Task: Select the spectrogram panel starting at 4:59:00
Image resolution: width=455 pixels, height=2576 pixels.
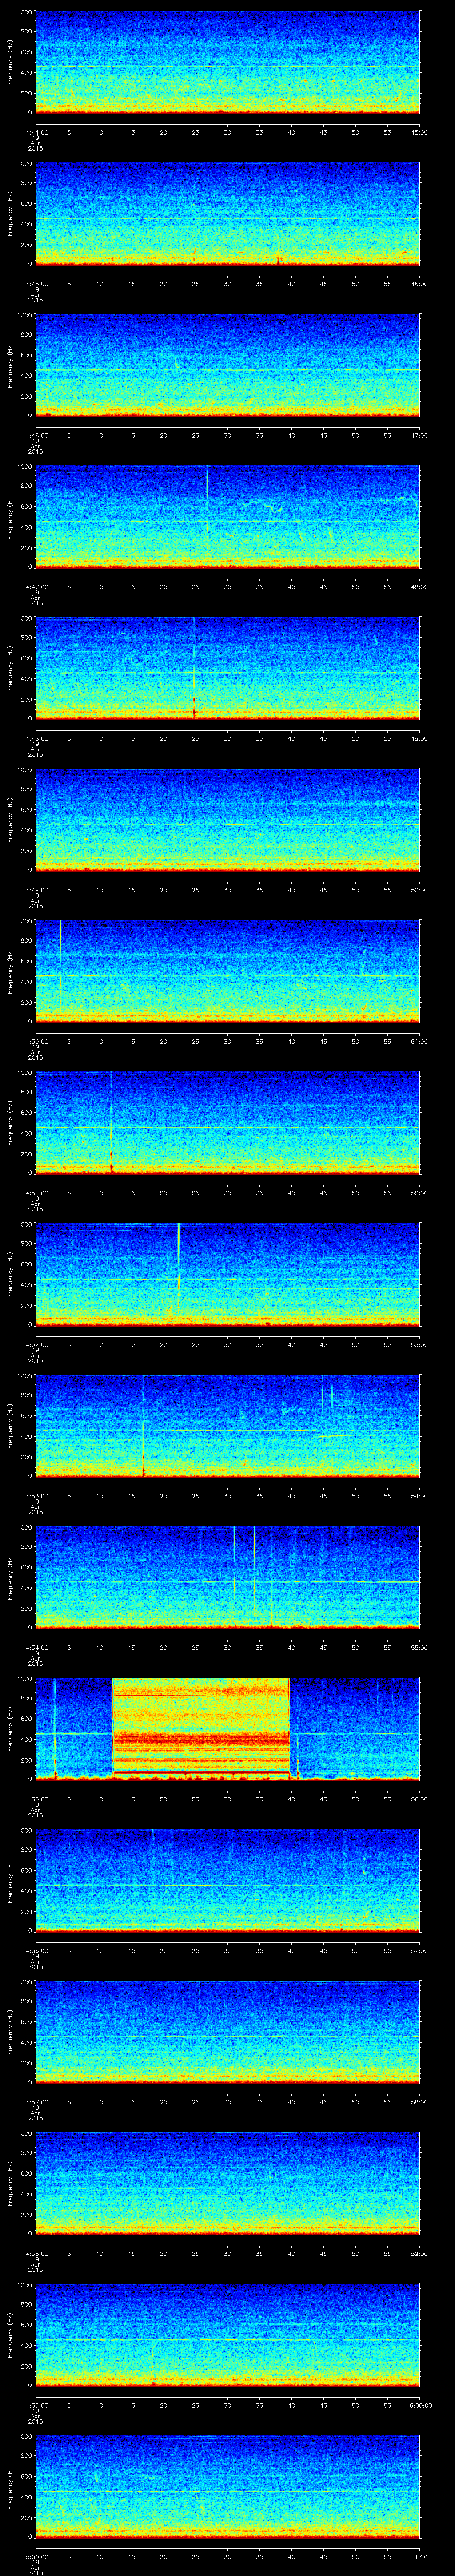Action: pyautogui.click(x=227, y=2336)
